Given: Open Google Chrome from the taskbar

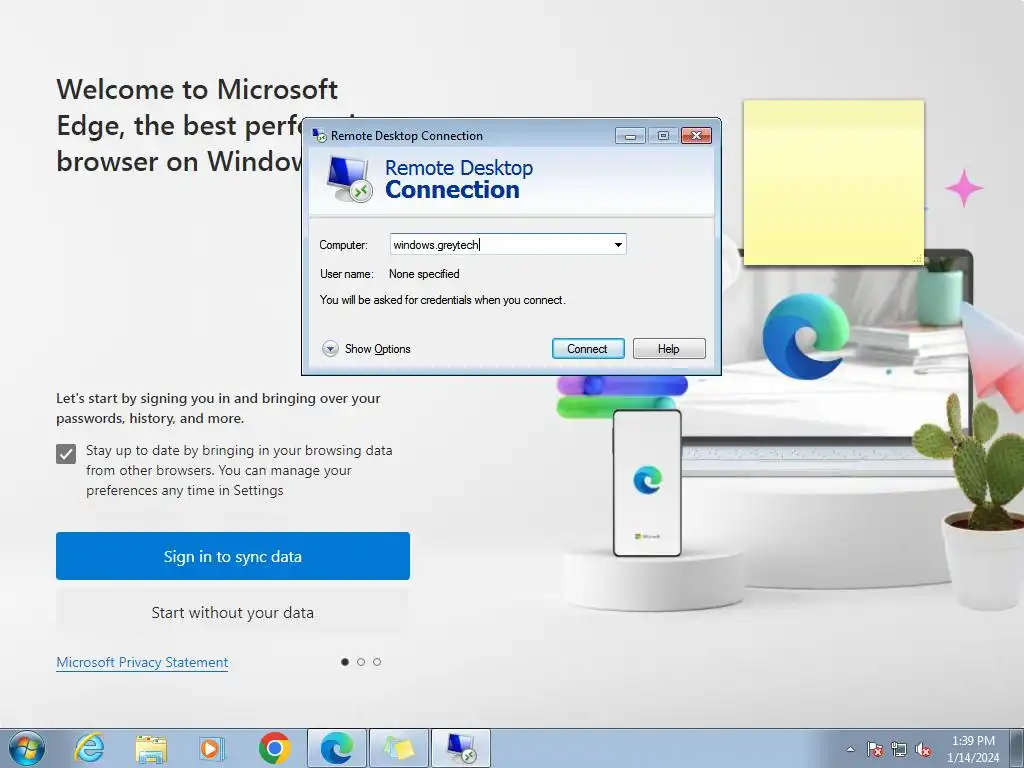Looking at the screenshot, I should tap(274, 748).
